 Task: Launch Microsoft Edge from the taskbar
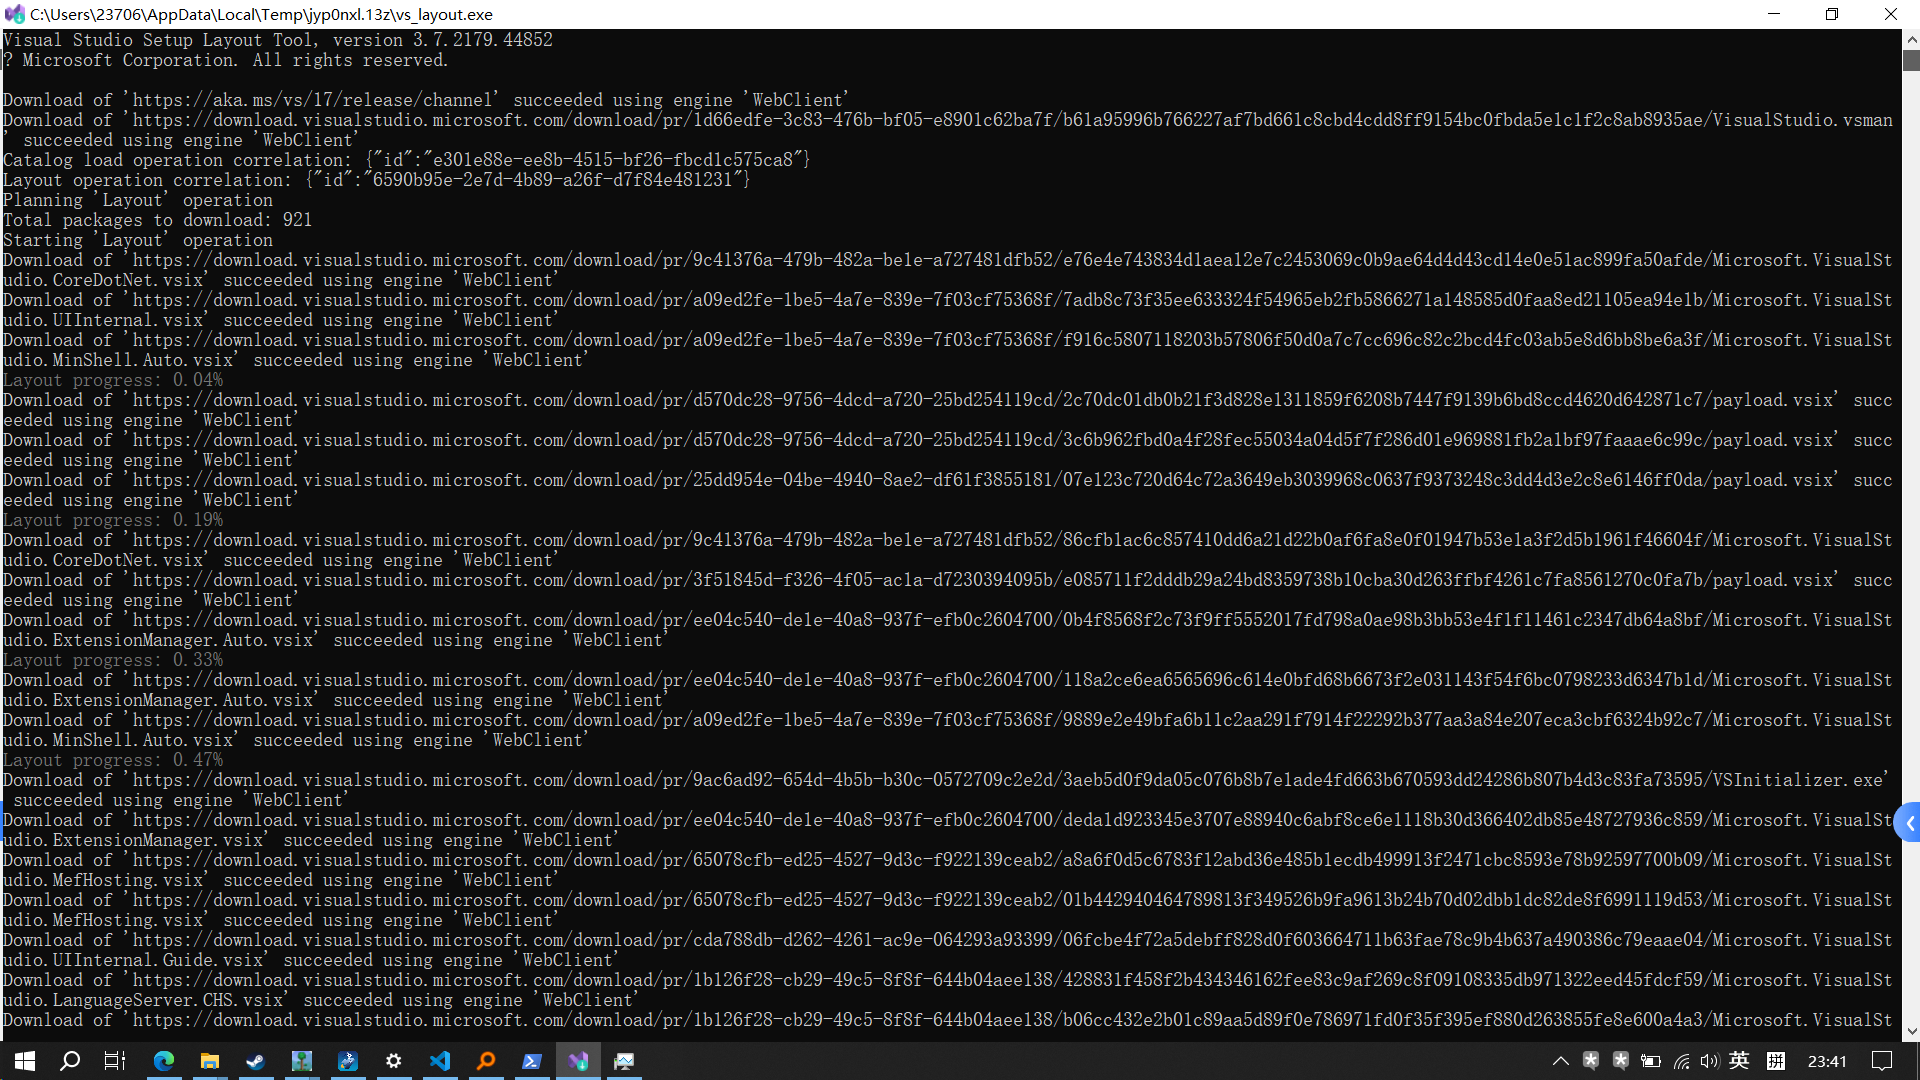pos(163,1061)
